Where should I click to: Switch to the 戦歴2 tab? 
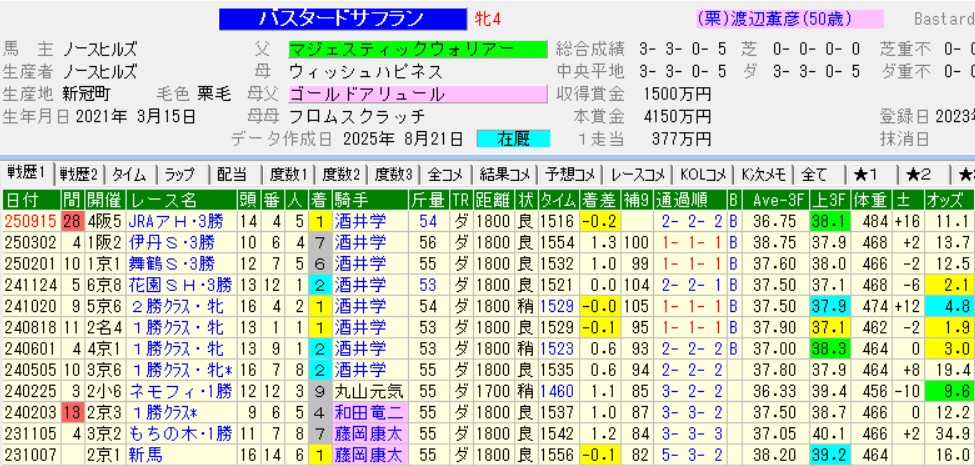click(x=80, y=174)
